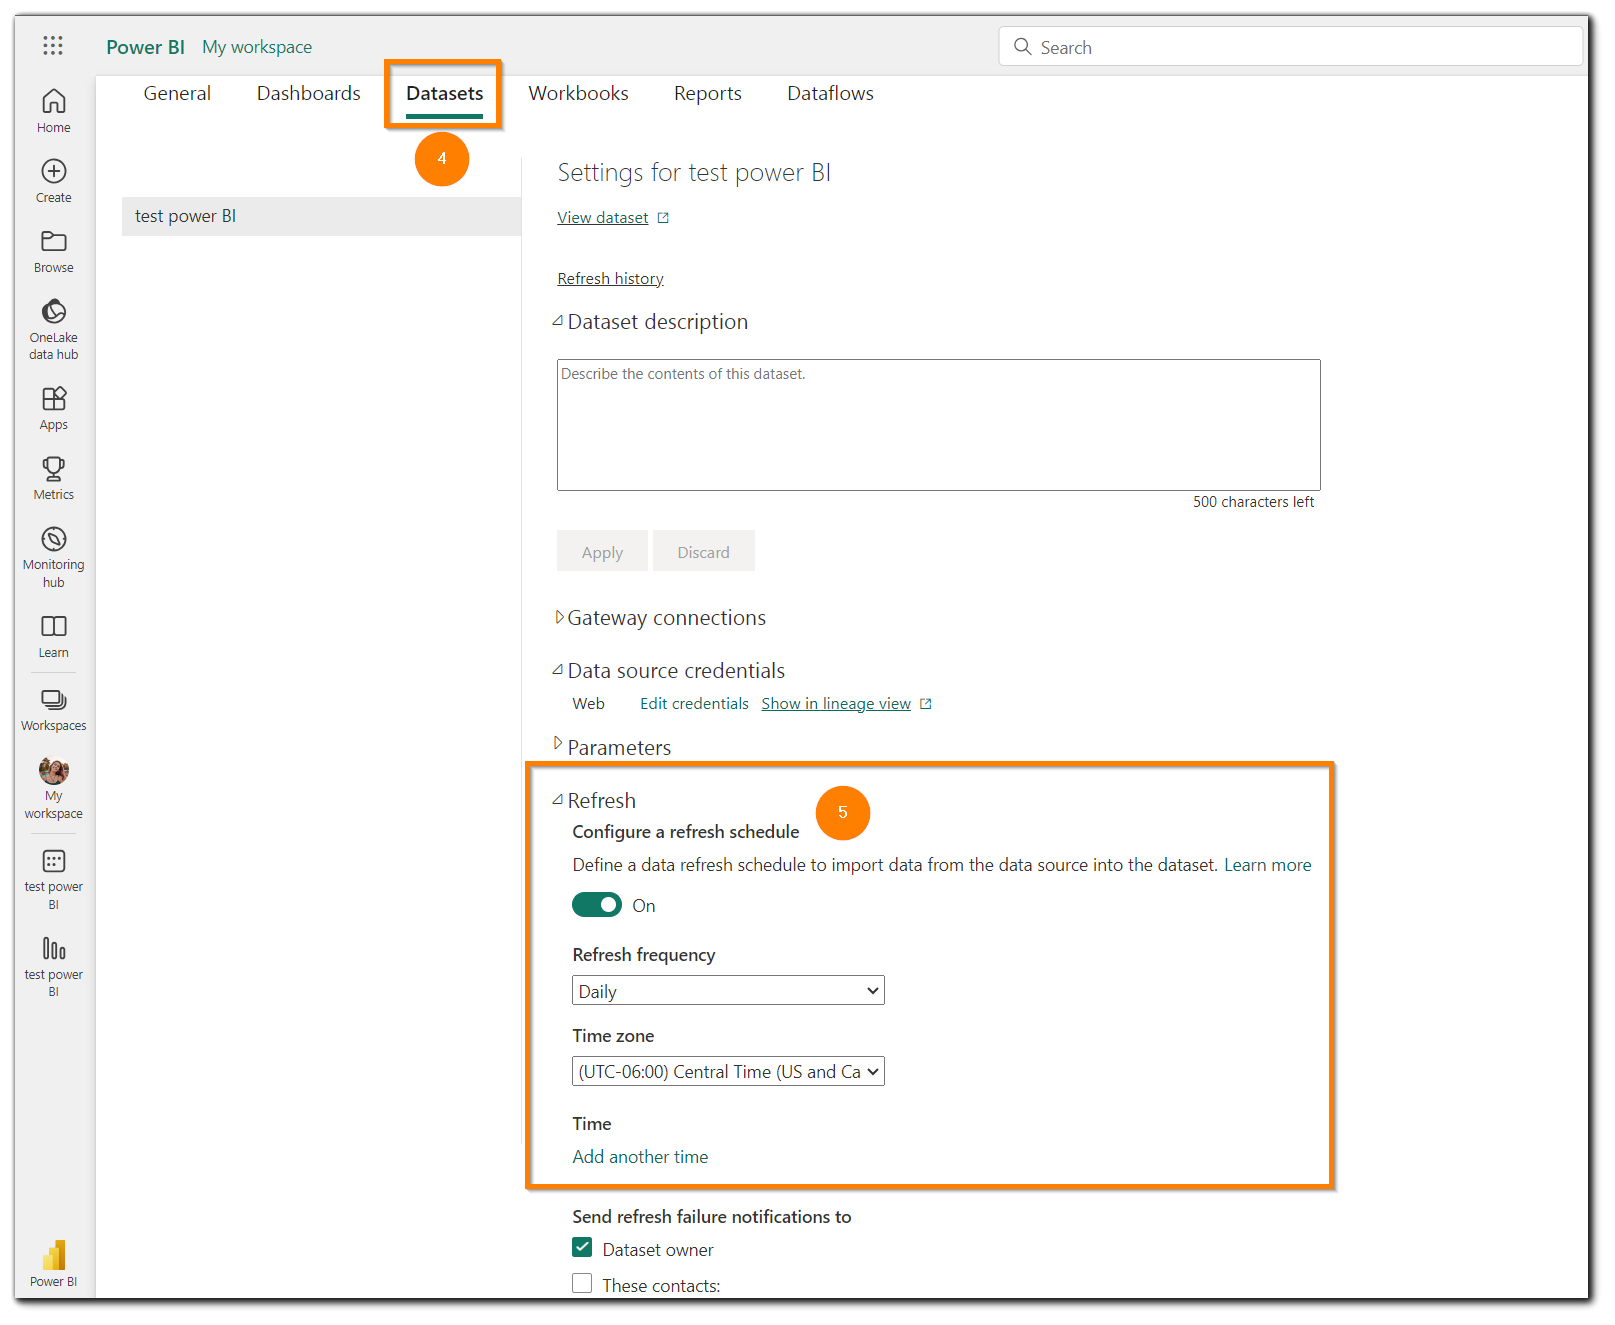Image resolution: width=1615 pixels, height=1325 pixels.
Task: Collapse the Data source credentials section
Action: 558,670
